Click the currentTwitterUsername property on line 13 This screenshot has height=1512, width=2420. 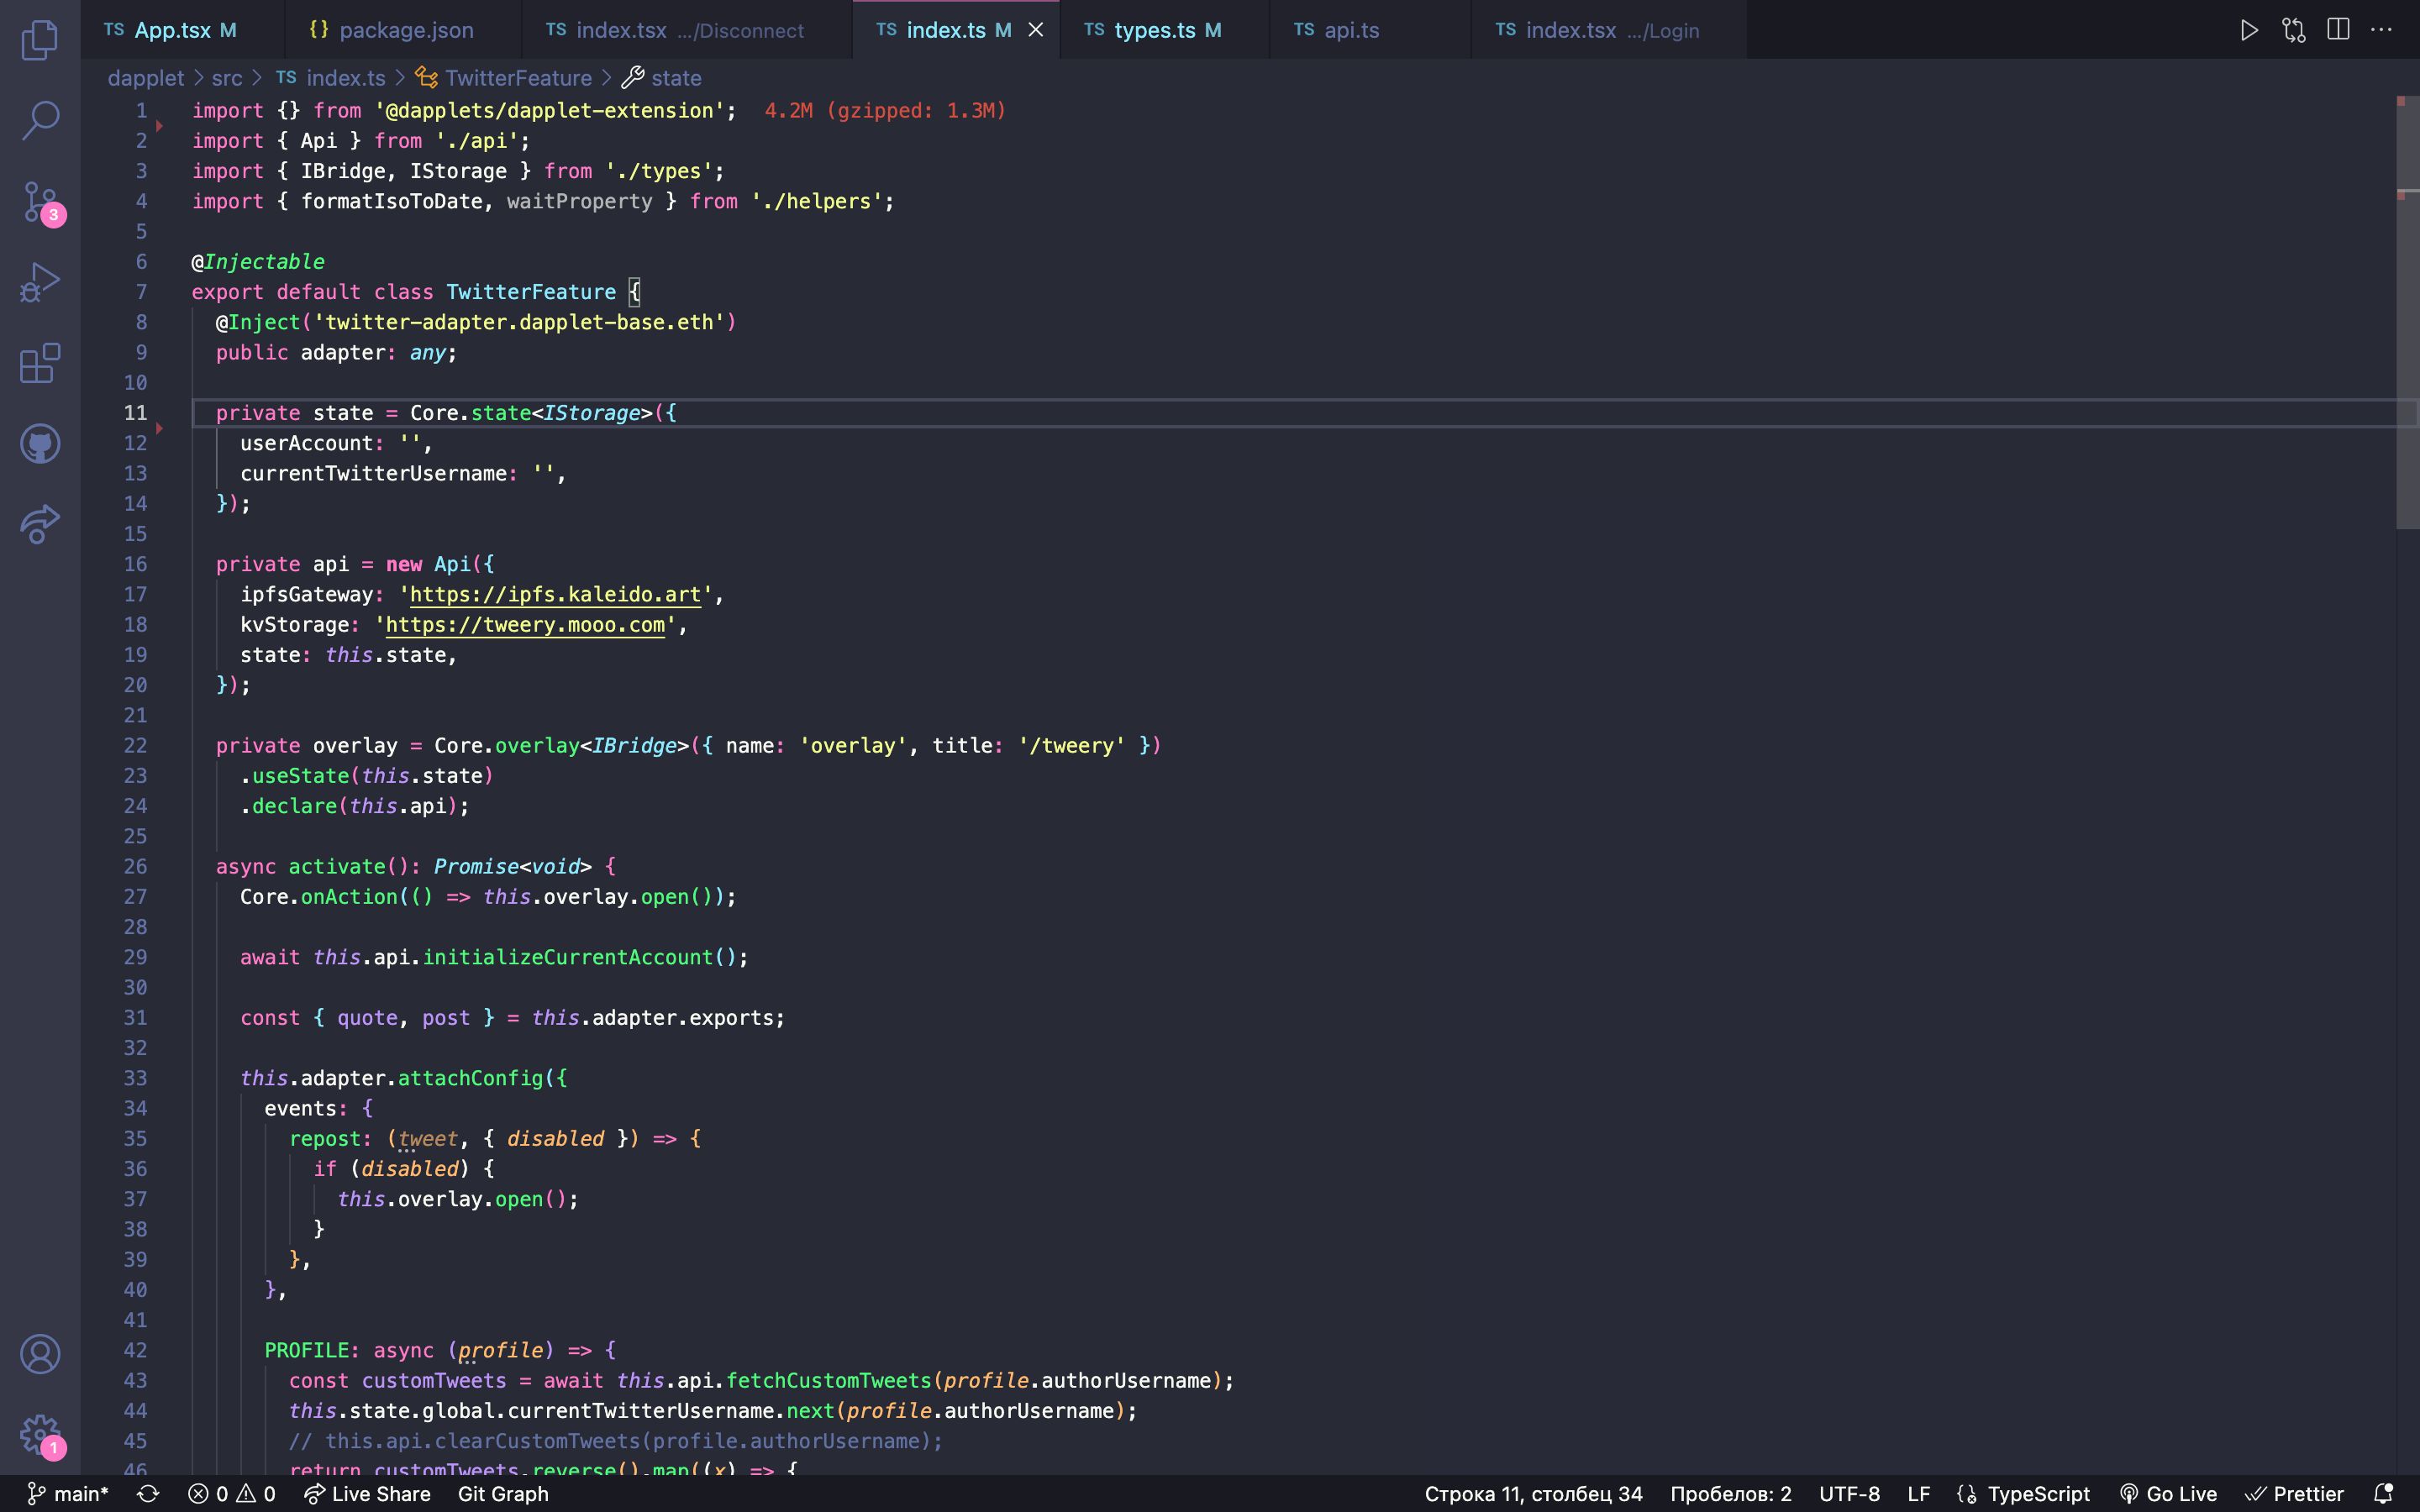[373, 473]
